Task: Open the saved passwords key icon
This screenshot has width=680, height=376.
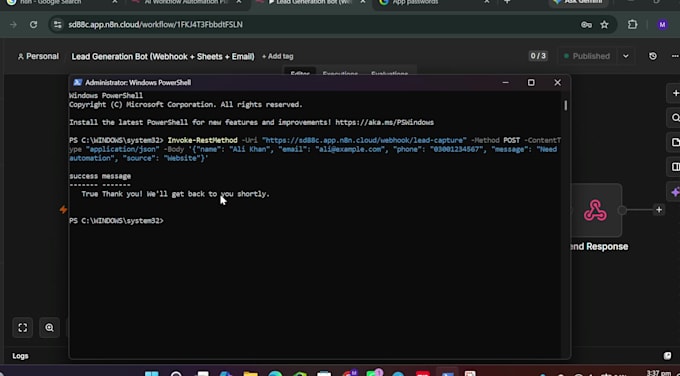Action: pyautogui.click(x=586, y=25)
